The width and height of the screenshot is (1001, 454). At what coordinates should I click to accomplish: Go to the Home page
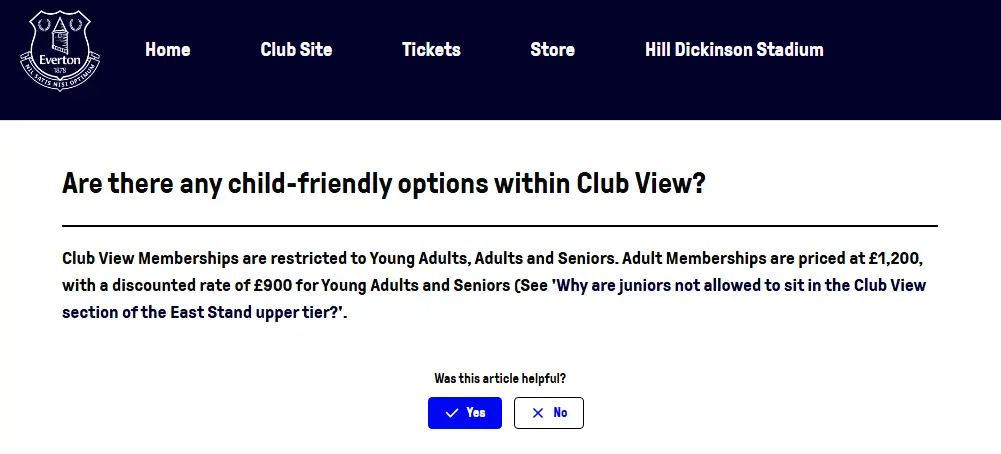pos(167,50)
